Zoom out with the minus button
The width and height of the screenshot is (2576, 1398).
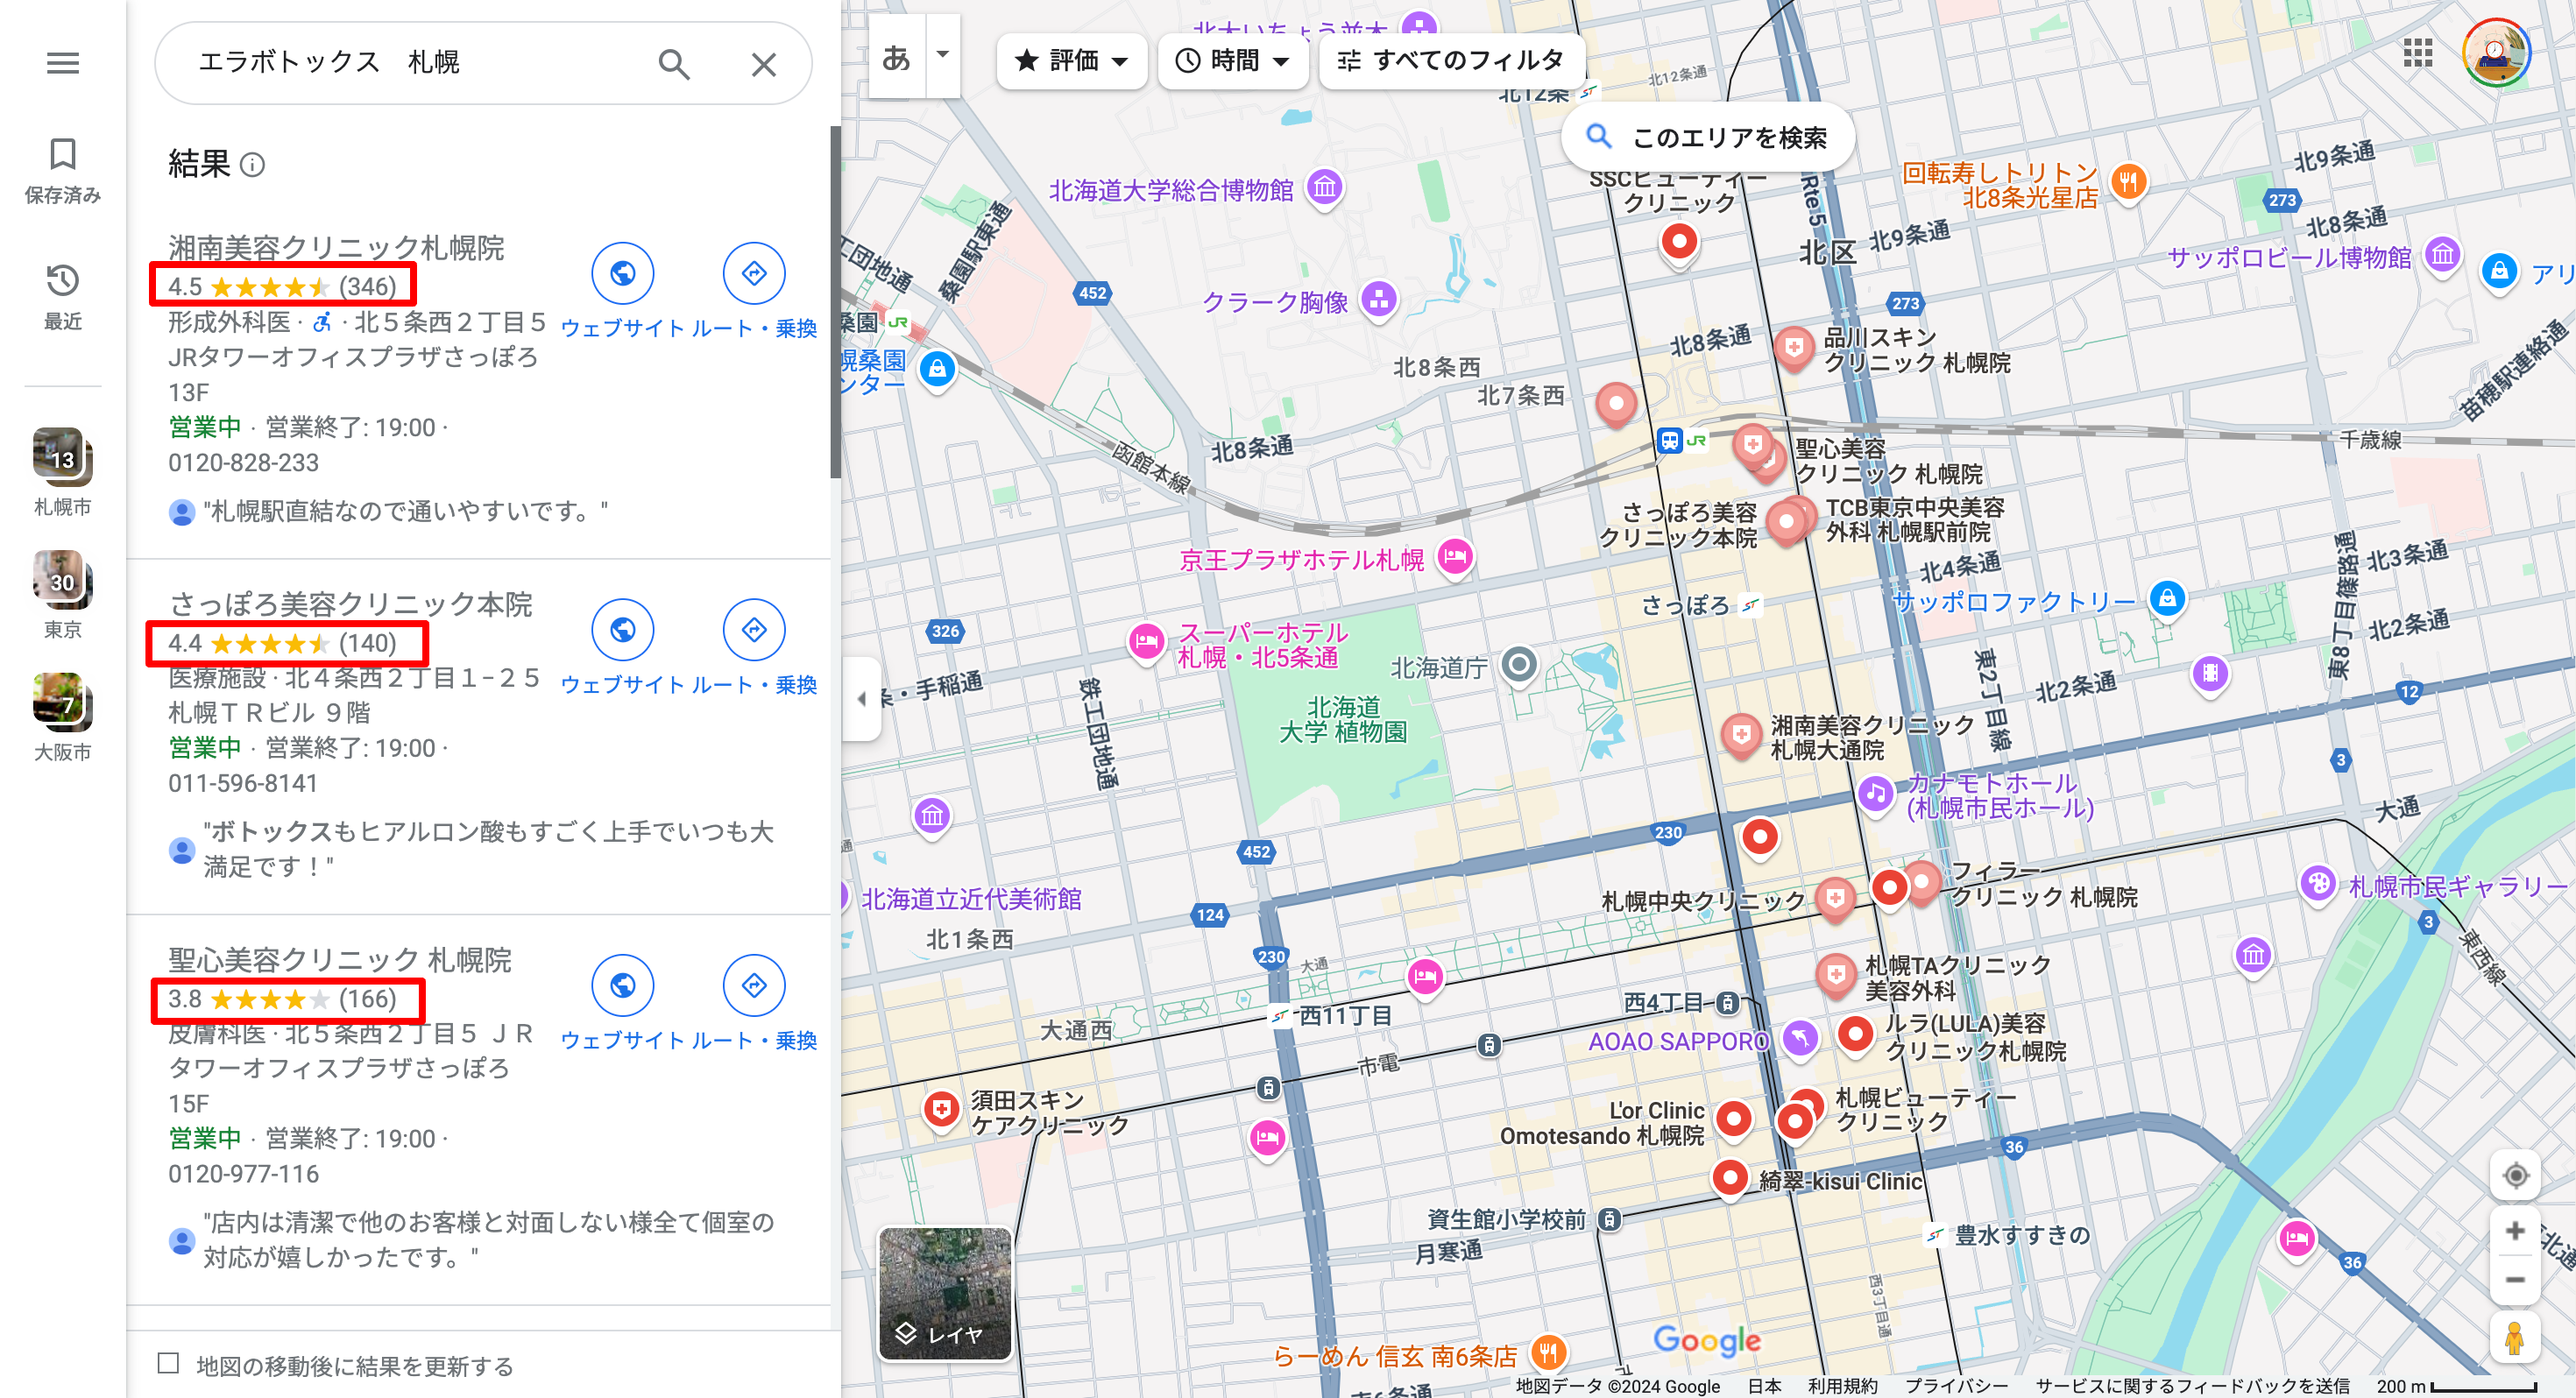click(2515, 1280)
